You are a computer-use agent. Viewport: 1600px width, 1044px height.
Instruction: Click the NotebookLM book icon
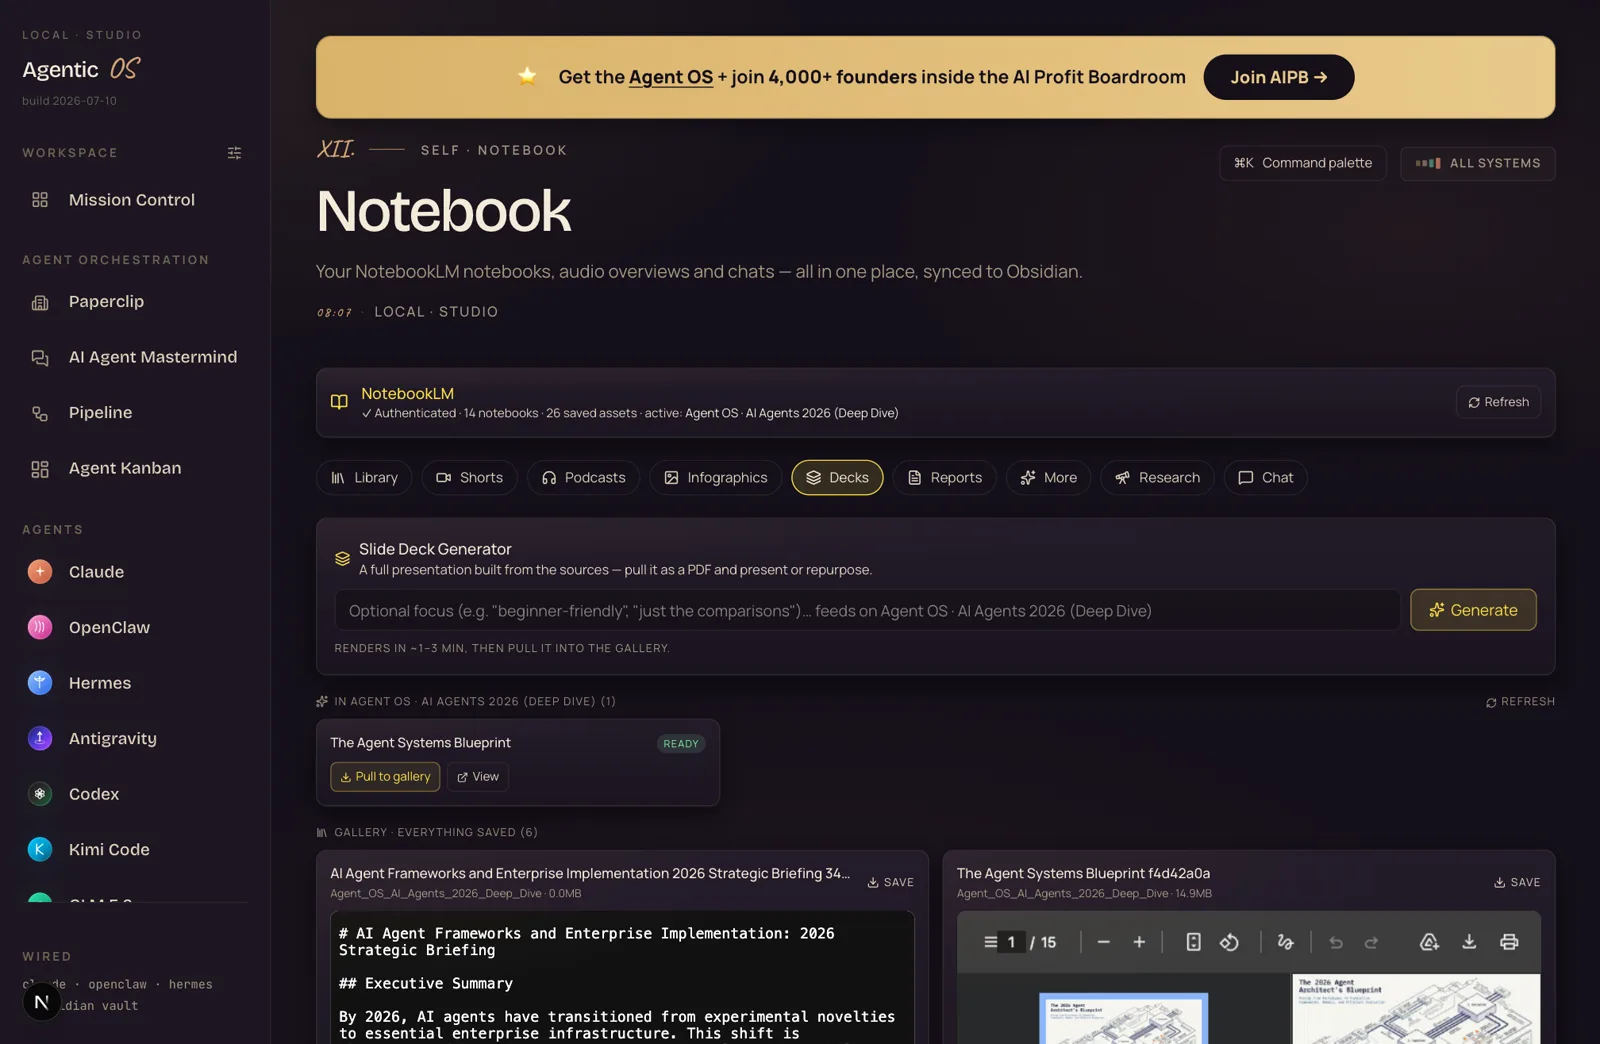pos(339,402)
